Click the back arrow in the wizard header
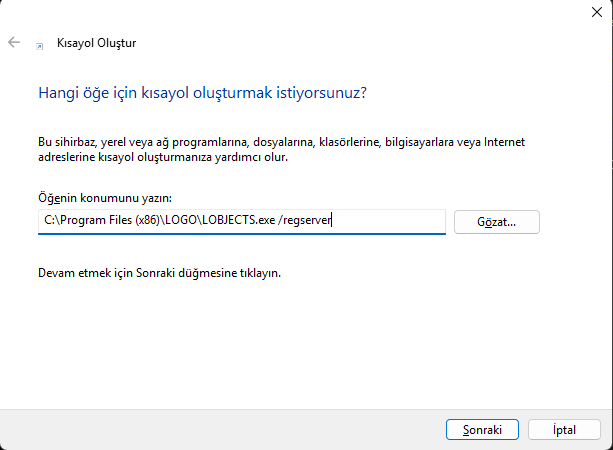This screenshot has height=450, width=613. (14, 43)
